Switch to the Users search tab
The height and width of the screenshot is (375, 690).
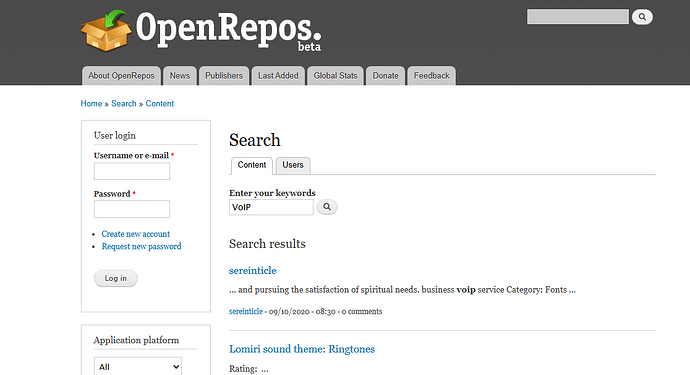tap(293, 165)
